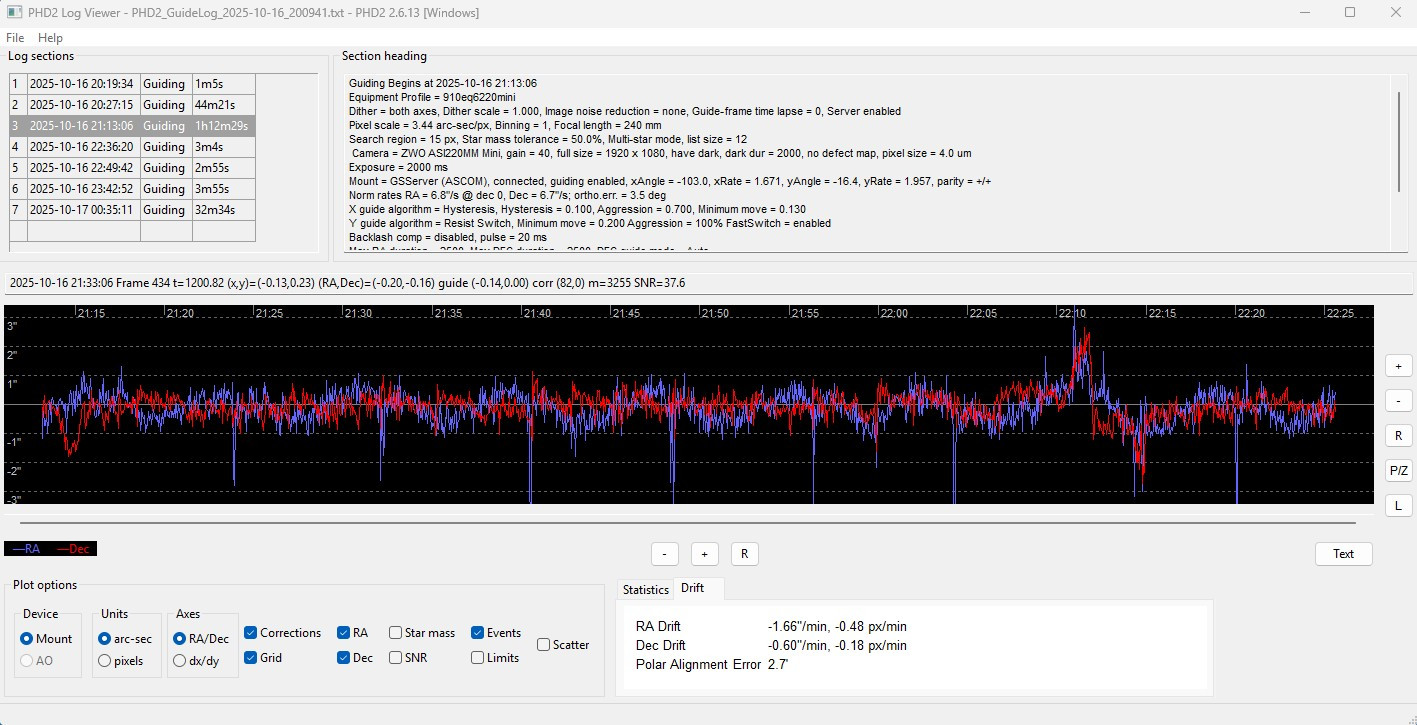Click the 32m34s duration cell
Screen dimensions: 1417x725
click(x=224, y=210)
